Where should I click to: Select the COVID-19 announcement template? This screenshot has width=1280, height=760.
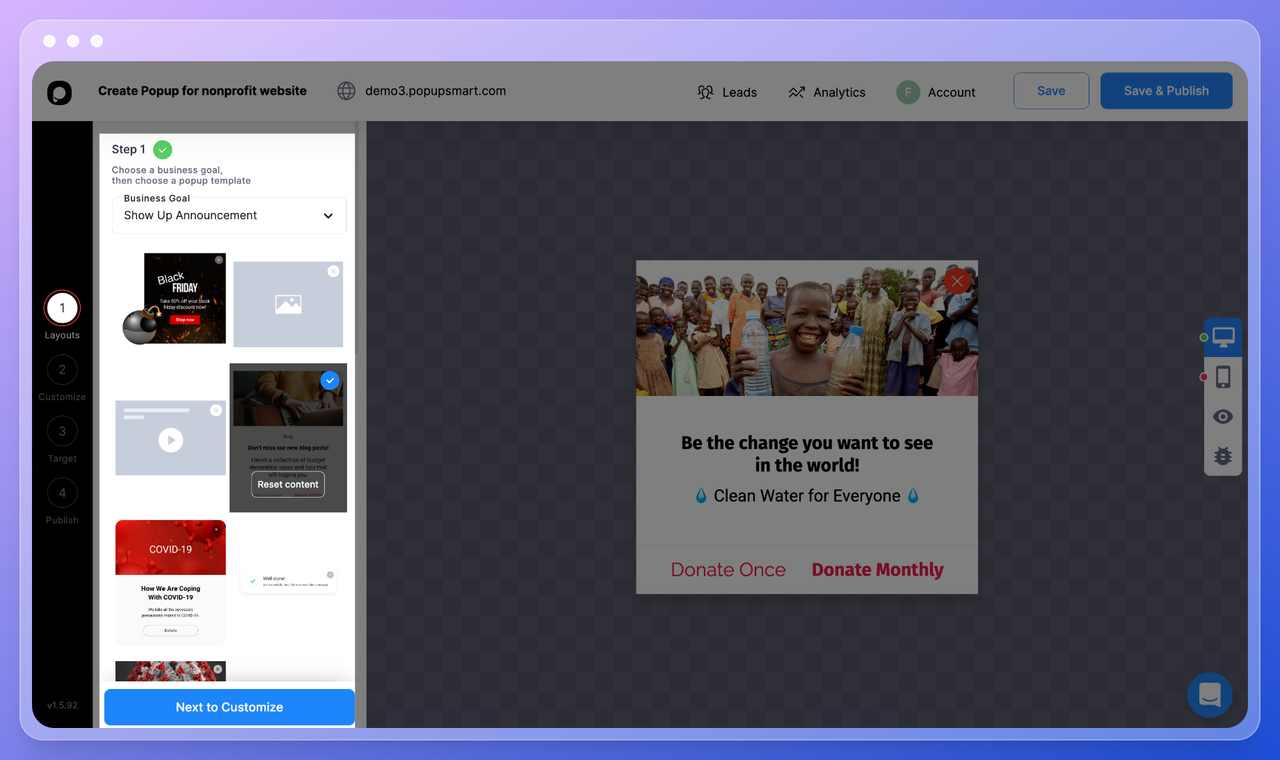[171, 582]
